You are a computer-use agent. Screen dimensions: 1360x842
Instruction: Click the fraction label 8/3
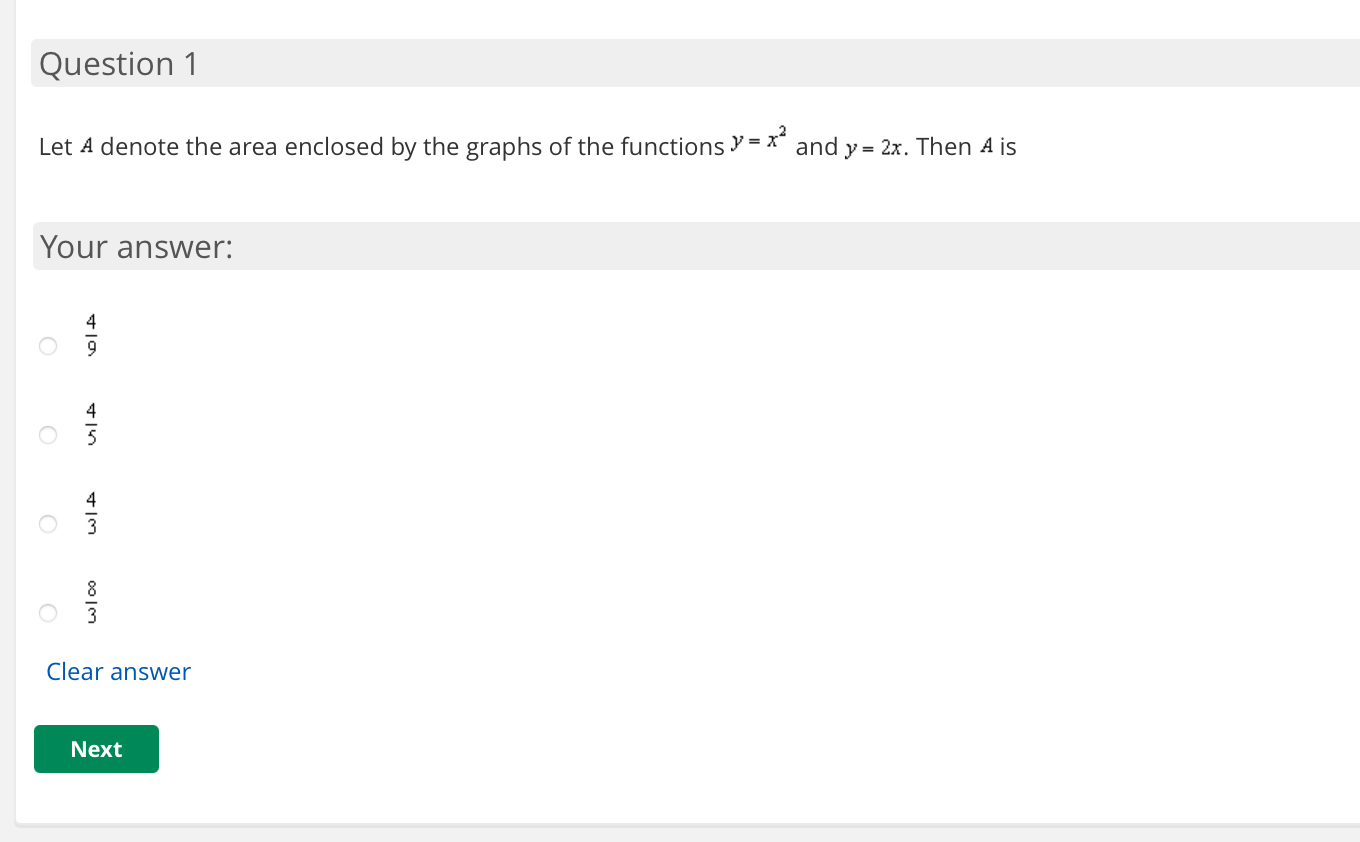point(90,601)
